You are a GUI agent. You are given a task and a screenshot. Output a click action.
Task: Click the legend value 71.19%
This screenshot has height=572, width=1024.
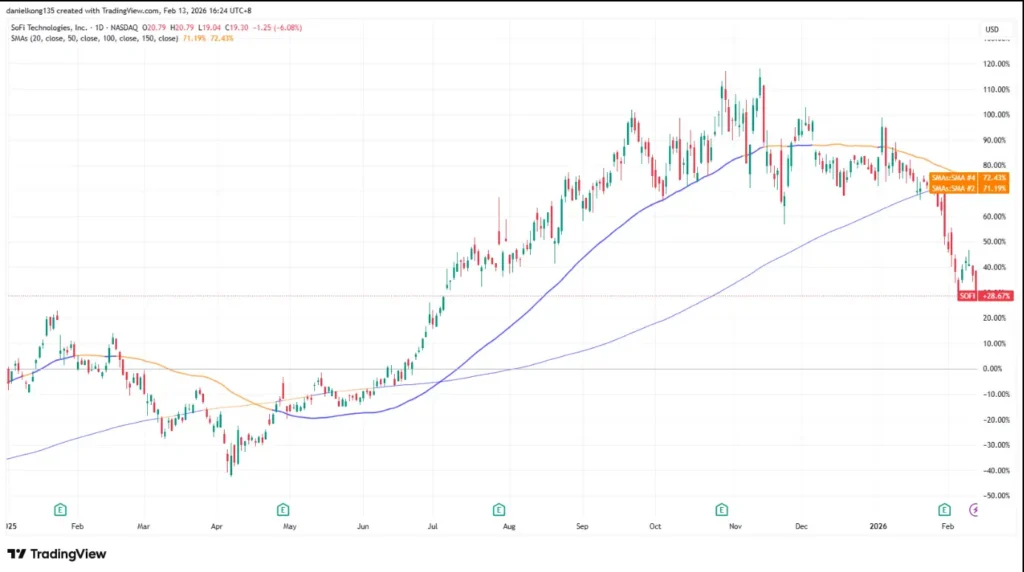(x=194, y=39)
